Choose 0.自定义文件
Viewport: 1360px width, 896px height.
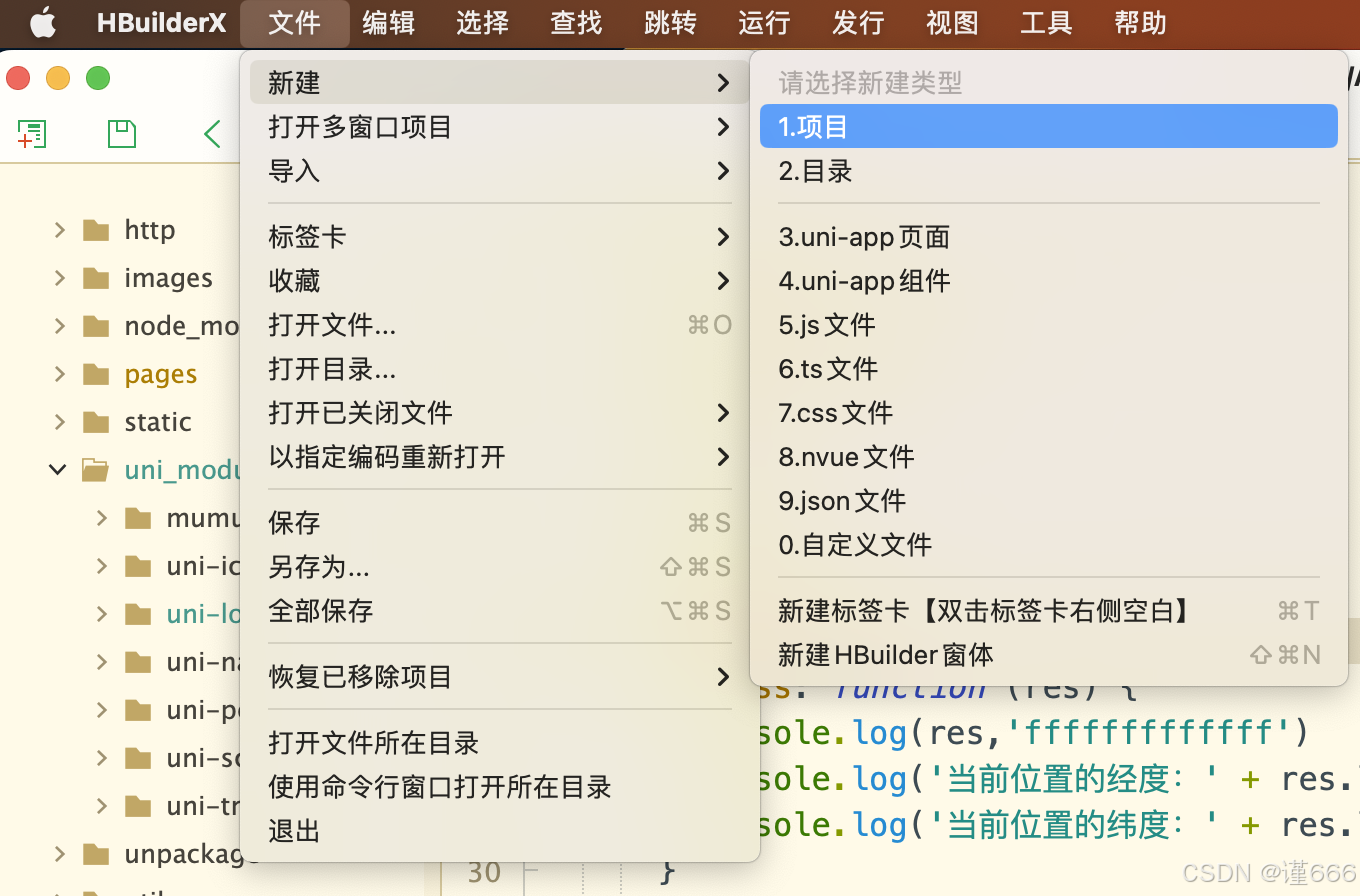(1049, 545)
